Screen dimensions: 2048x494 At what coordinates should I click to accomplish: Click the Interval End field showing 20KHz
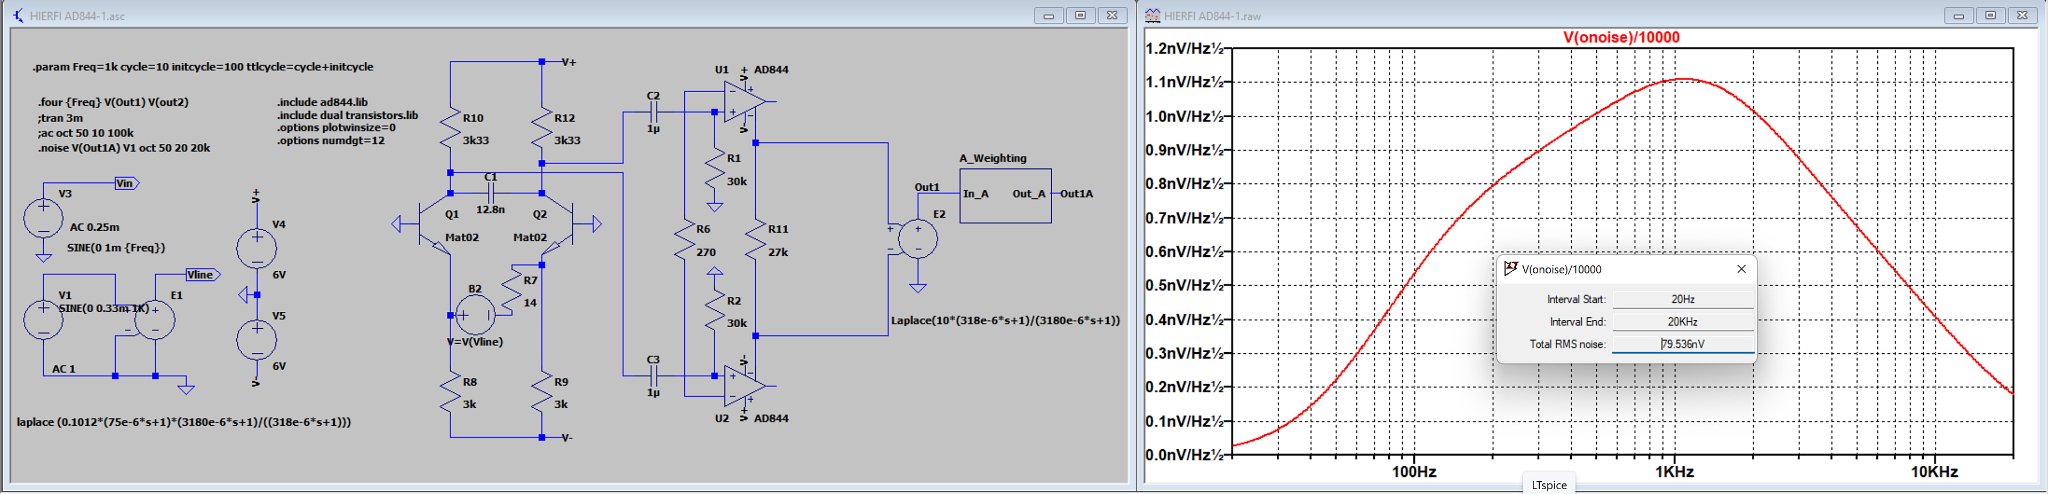click(x=1683, y=322)
